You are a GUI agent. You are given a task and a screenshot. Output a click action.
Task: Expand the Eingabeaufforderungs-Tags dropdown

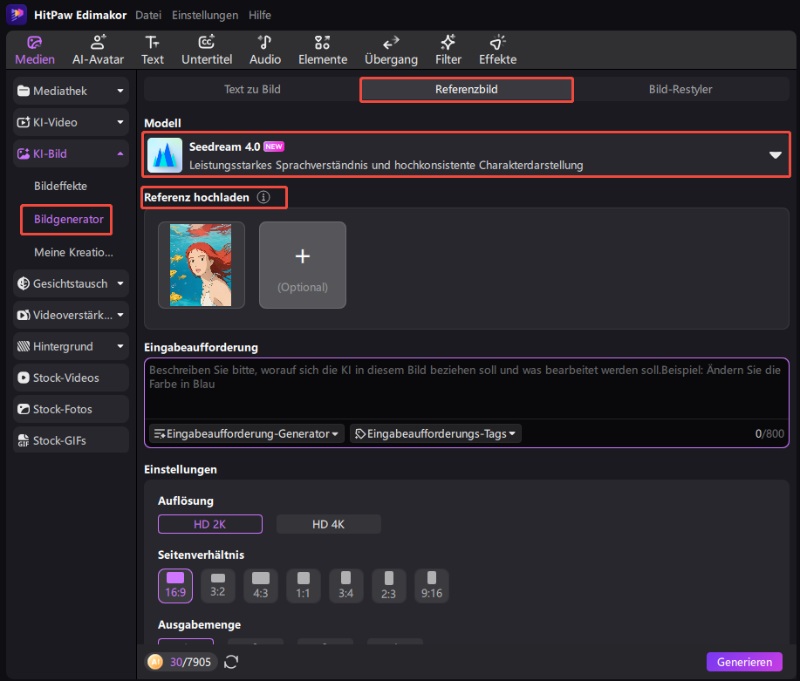[435, 434]
